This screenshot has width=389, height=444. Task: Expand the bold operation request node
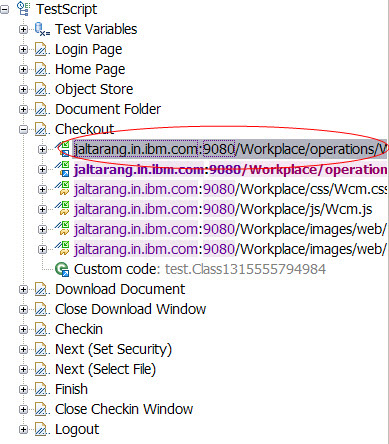[42, 170]
